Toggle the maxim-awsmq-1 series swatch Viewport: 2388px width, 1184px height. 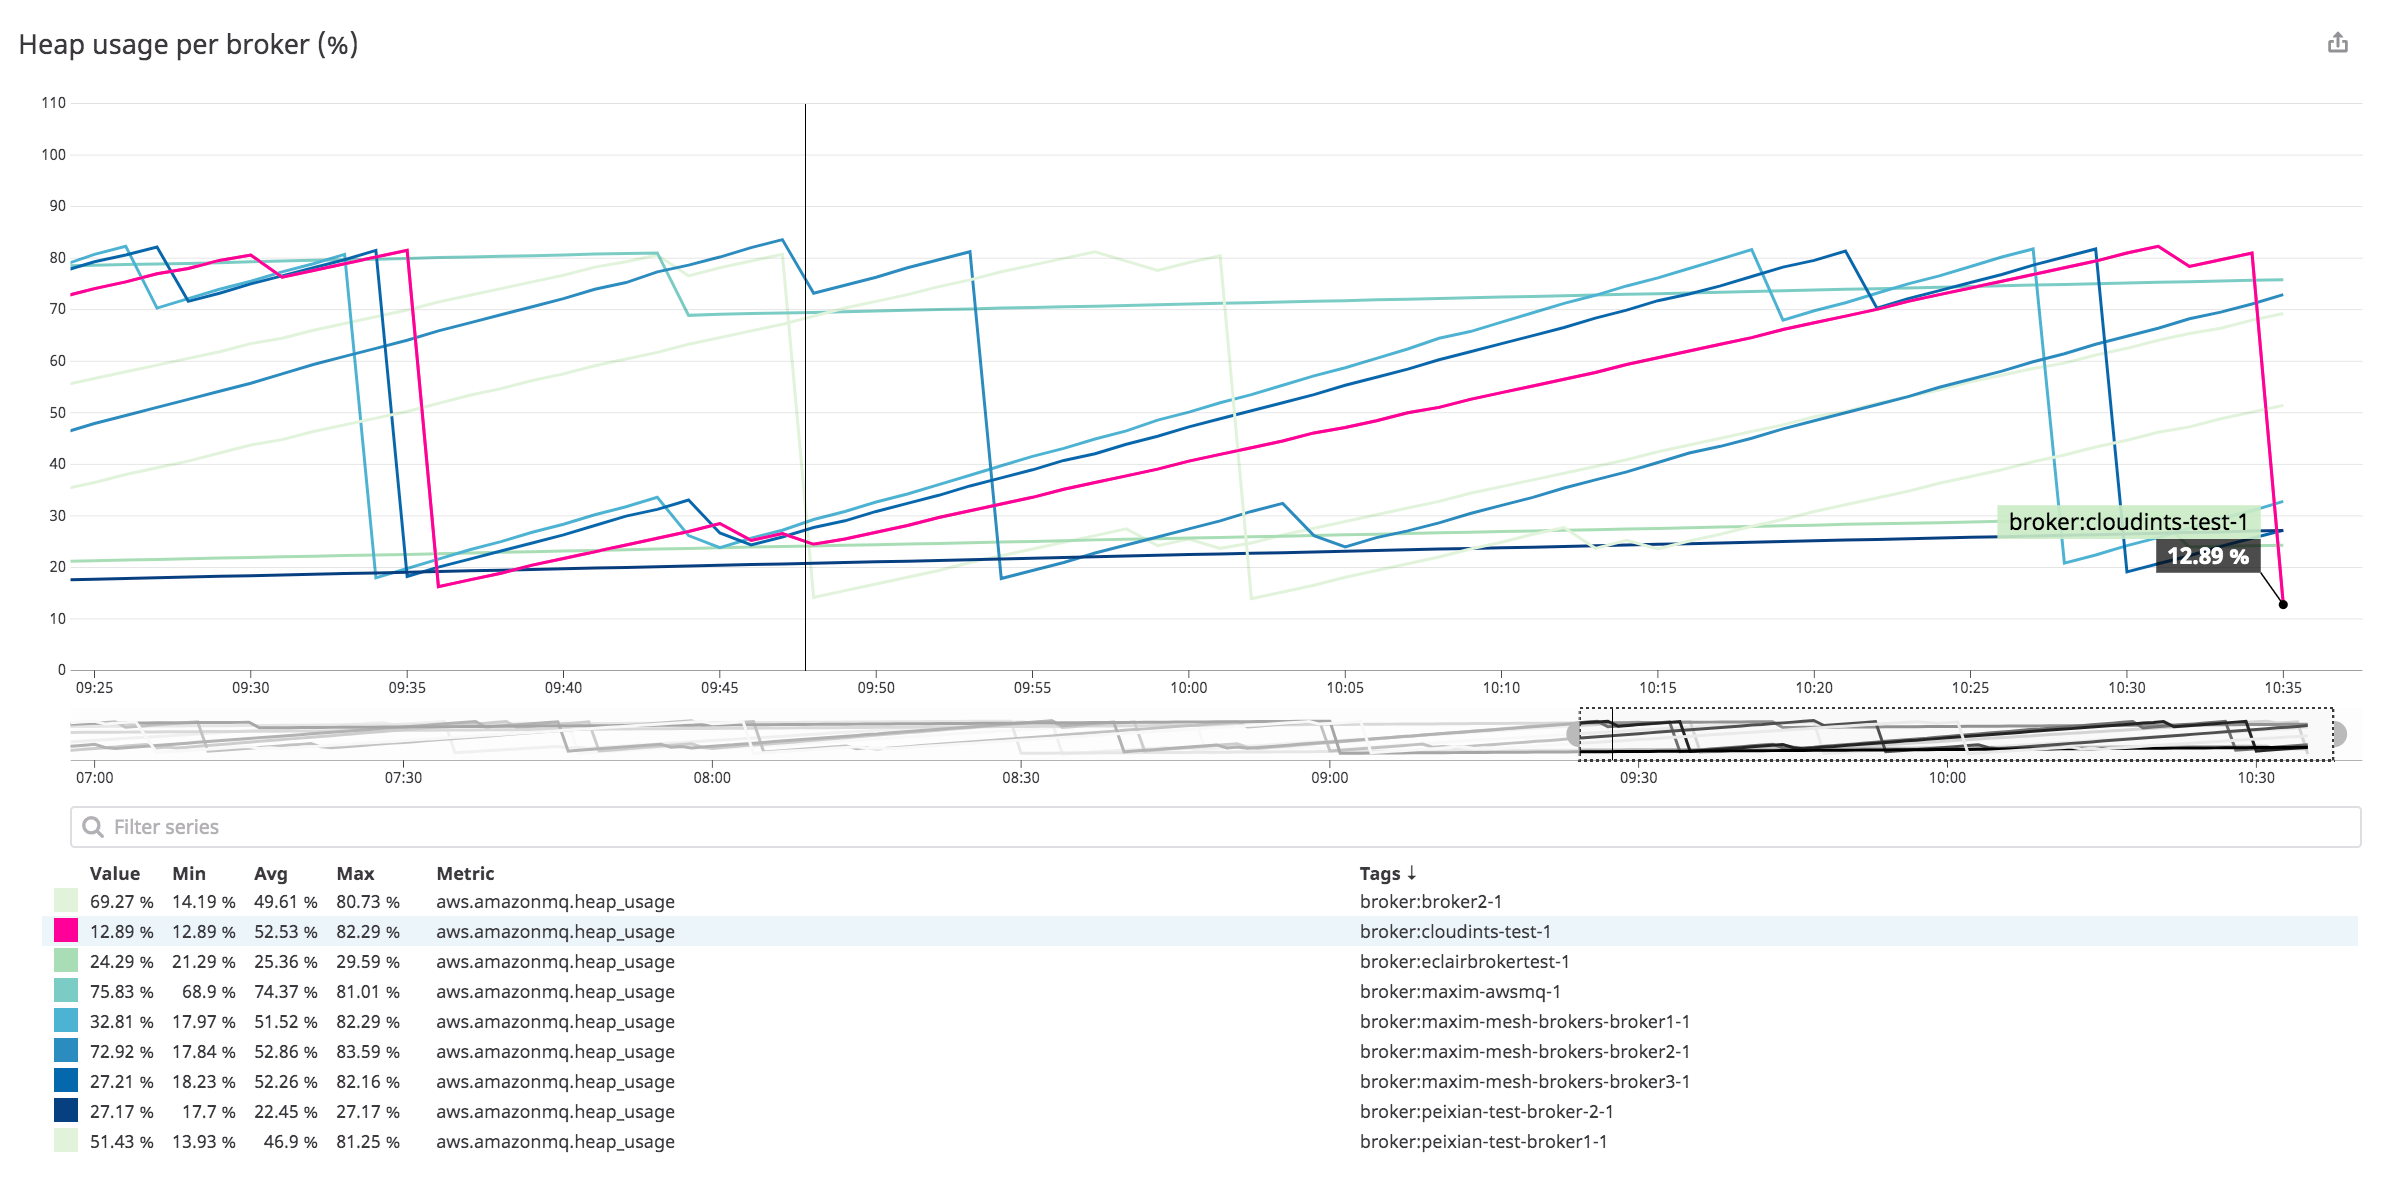(64, 991)
